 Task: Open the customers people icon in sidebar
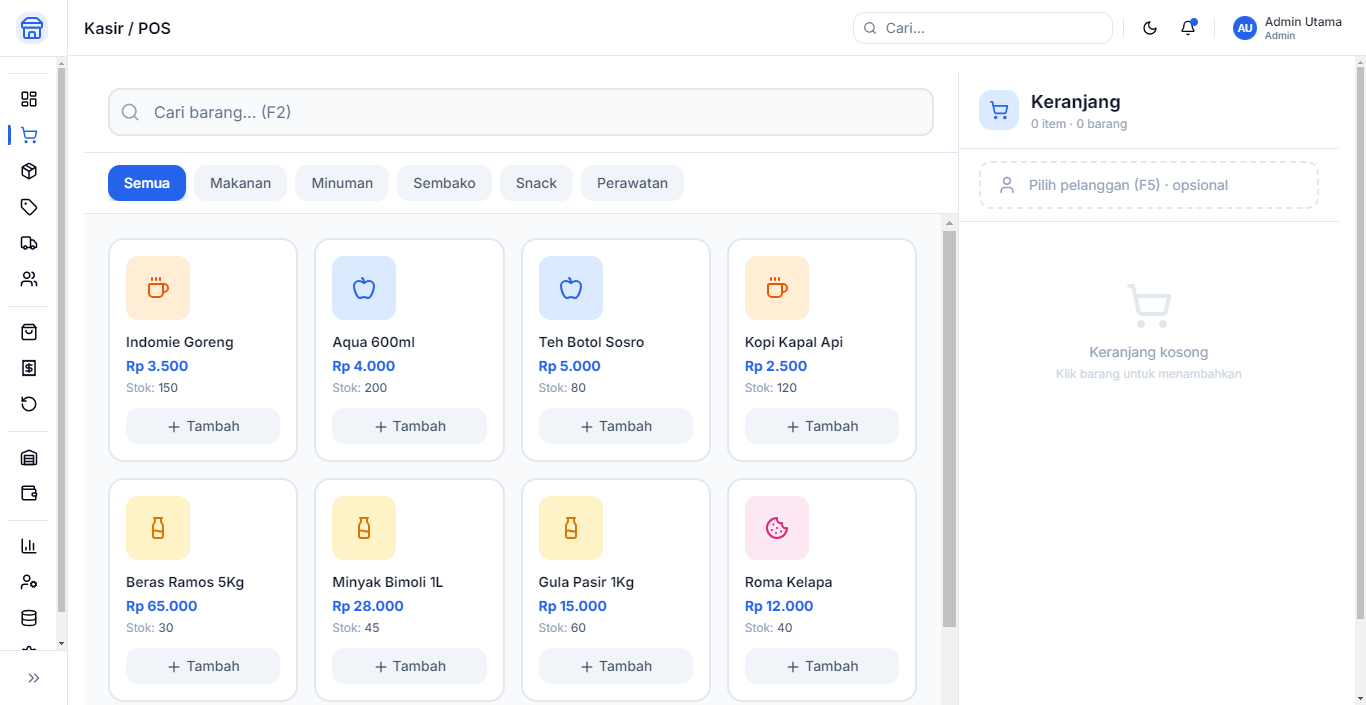[29, 279]
